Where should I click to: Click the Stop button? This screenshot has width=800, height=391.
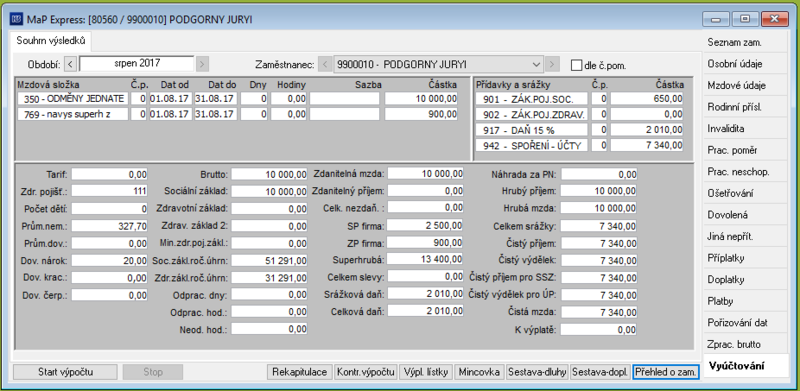coord(153,372)
